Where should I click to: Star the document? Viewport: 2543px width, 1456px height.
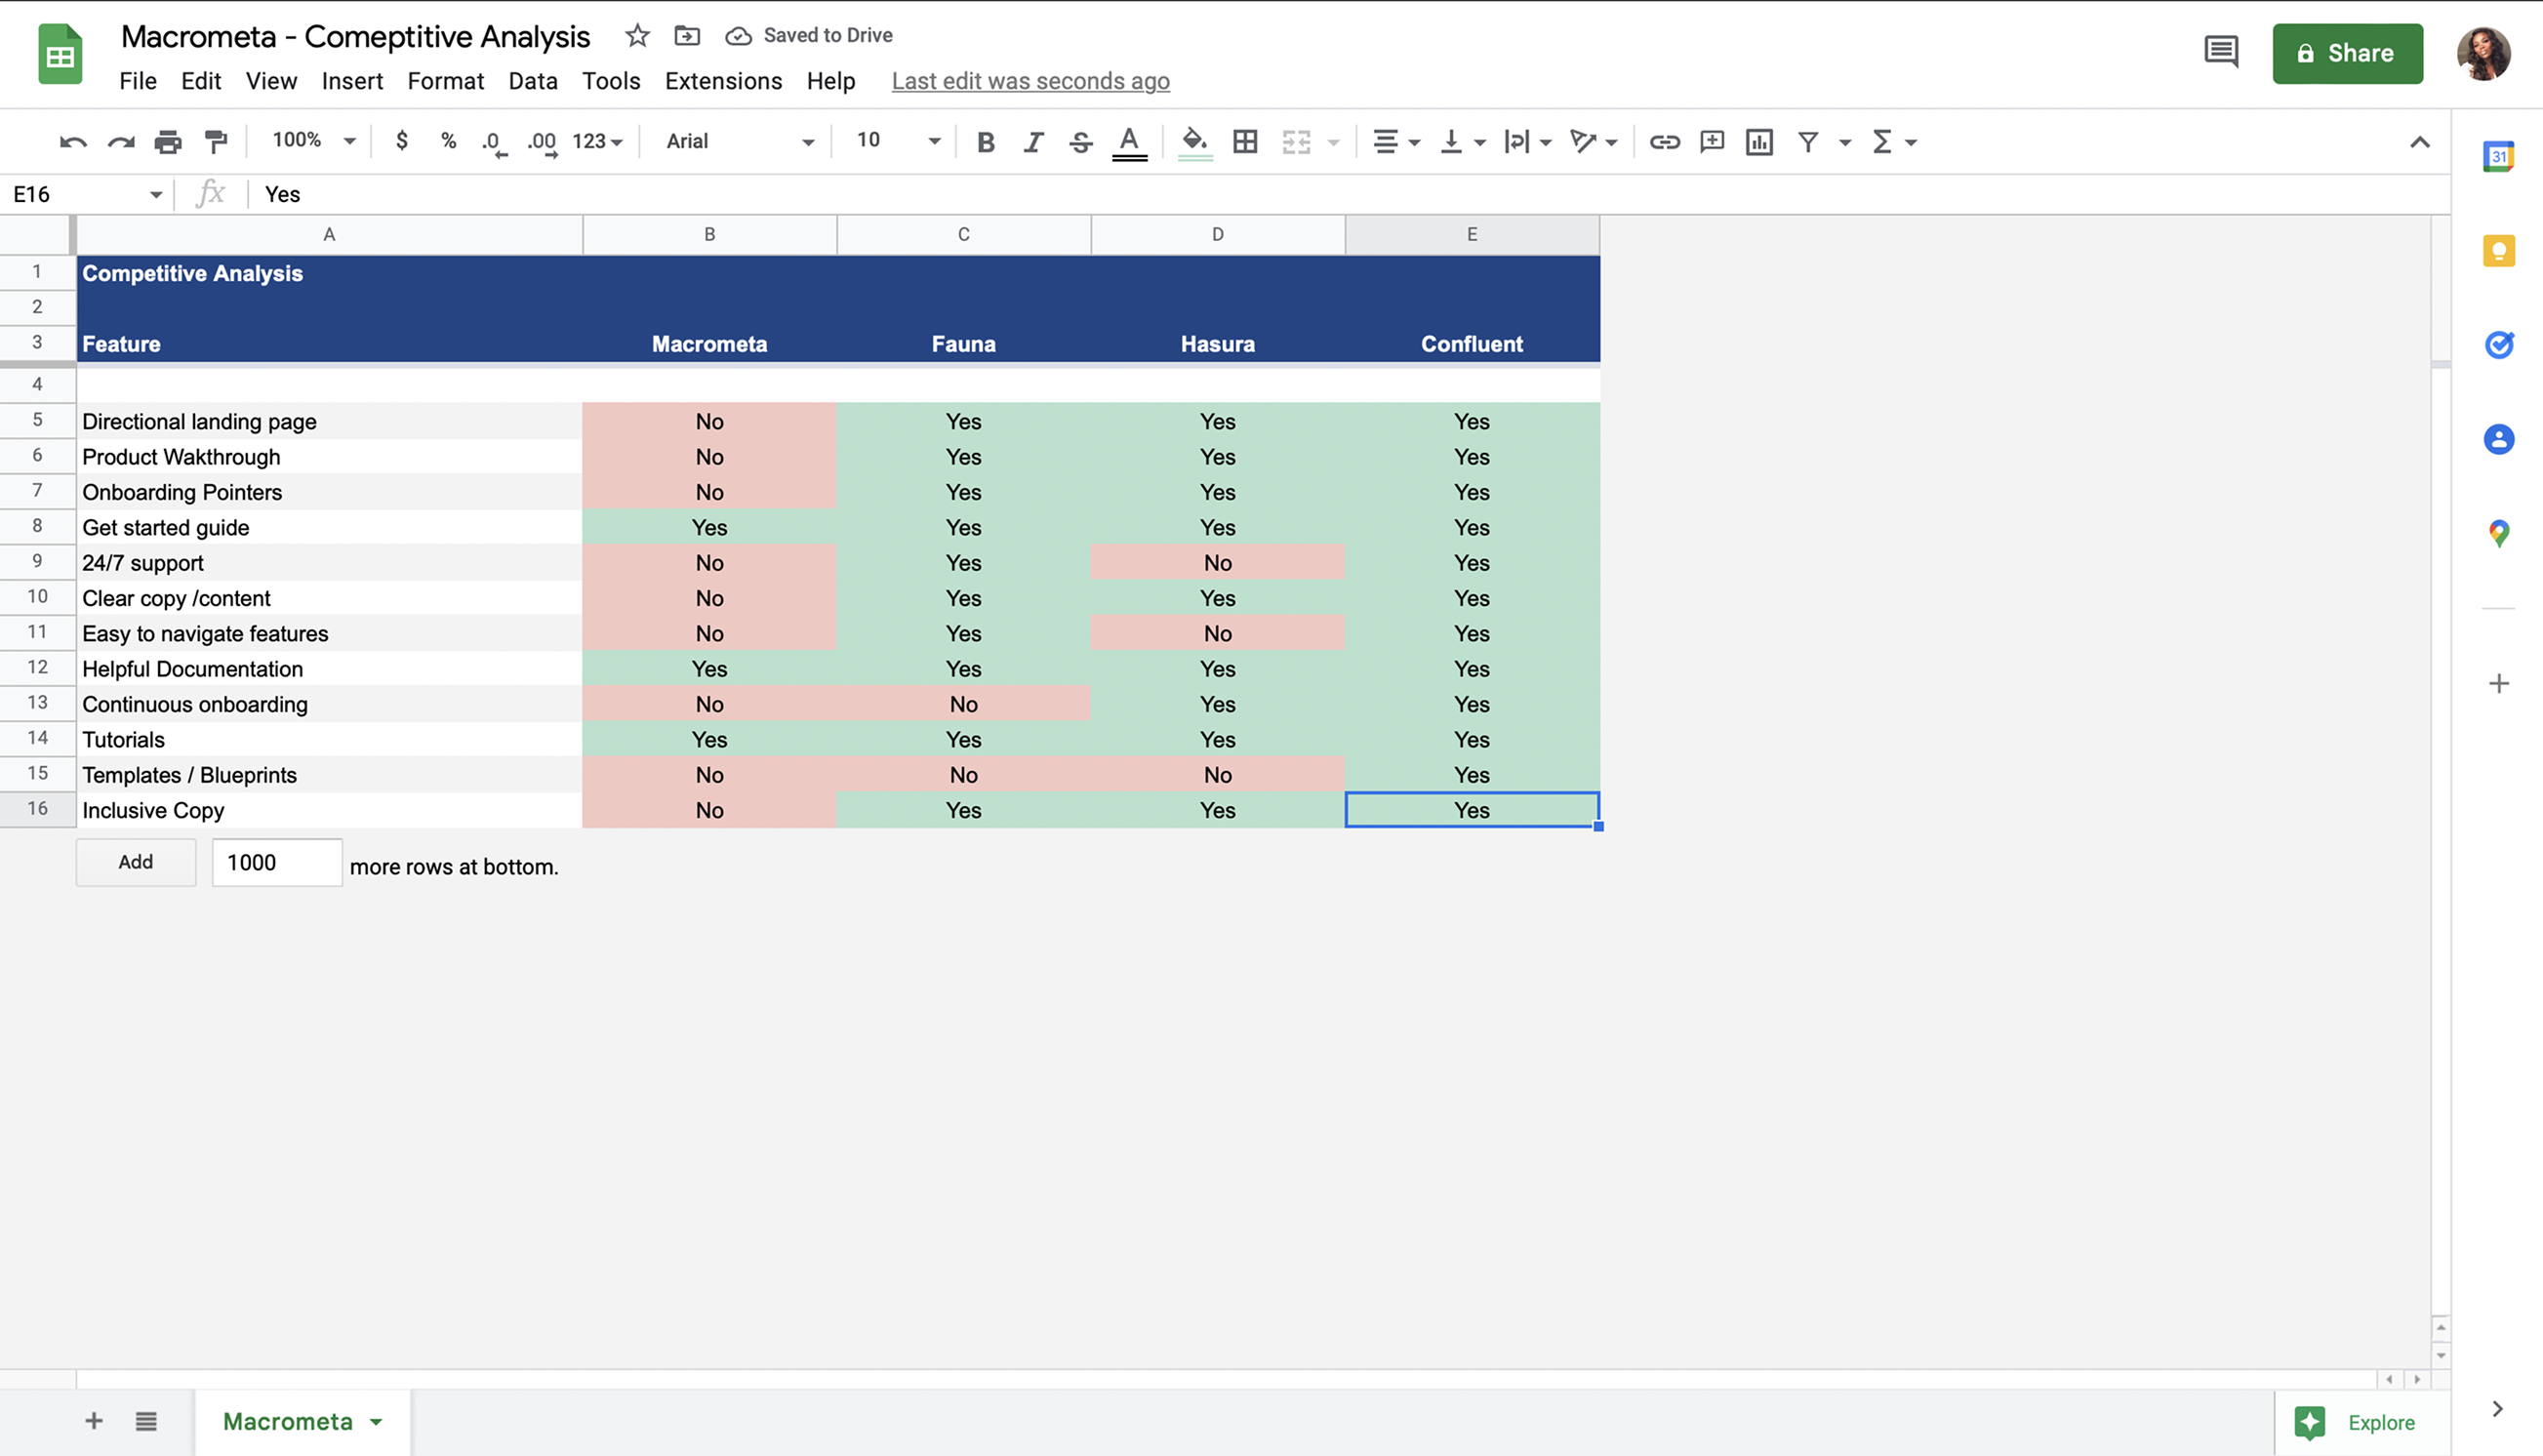click(637, 36)
